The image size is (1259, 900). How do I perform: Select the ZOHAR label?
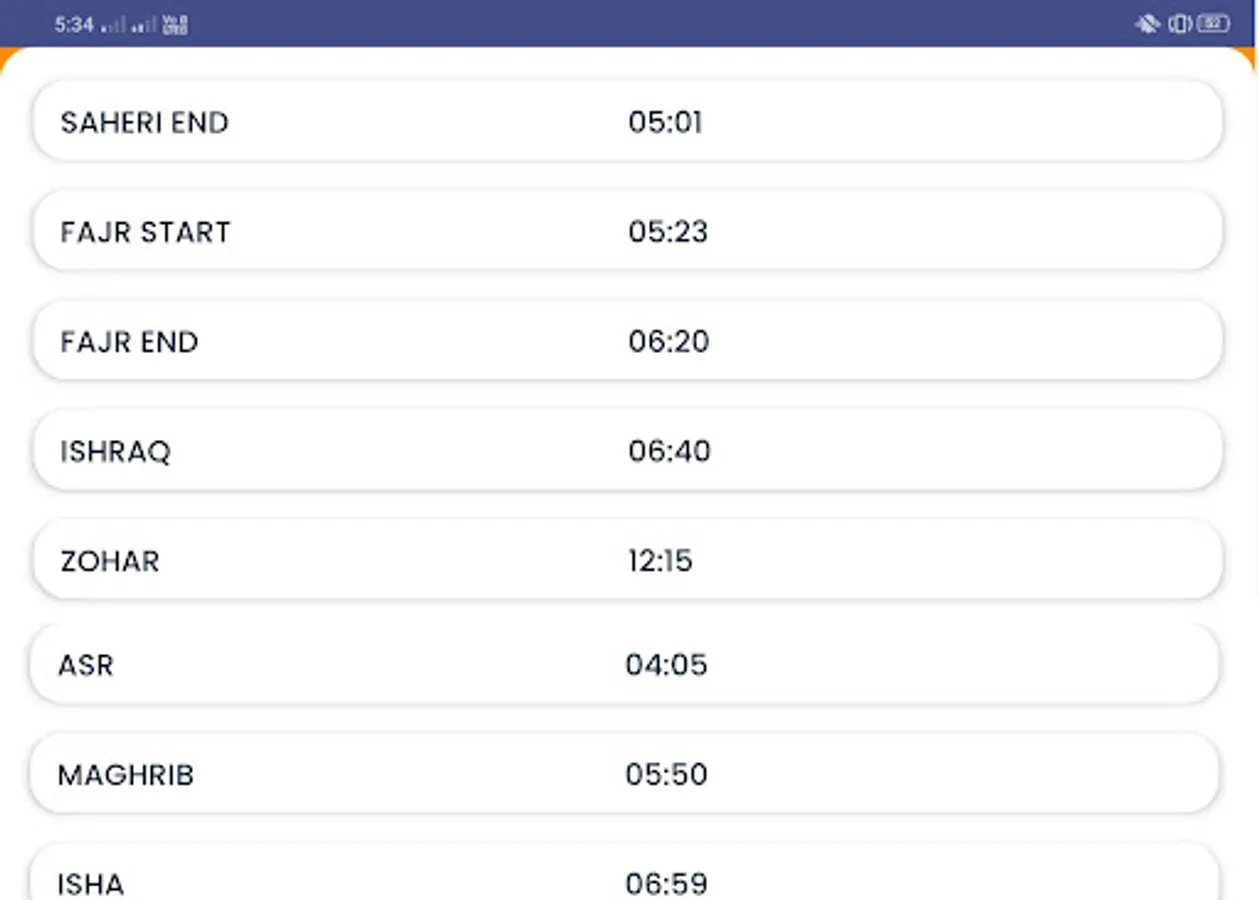pyautogui.click(x=110, y=561)
